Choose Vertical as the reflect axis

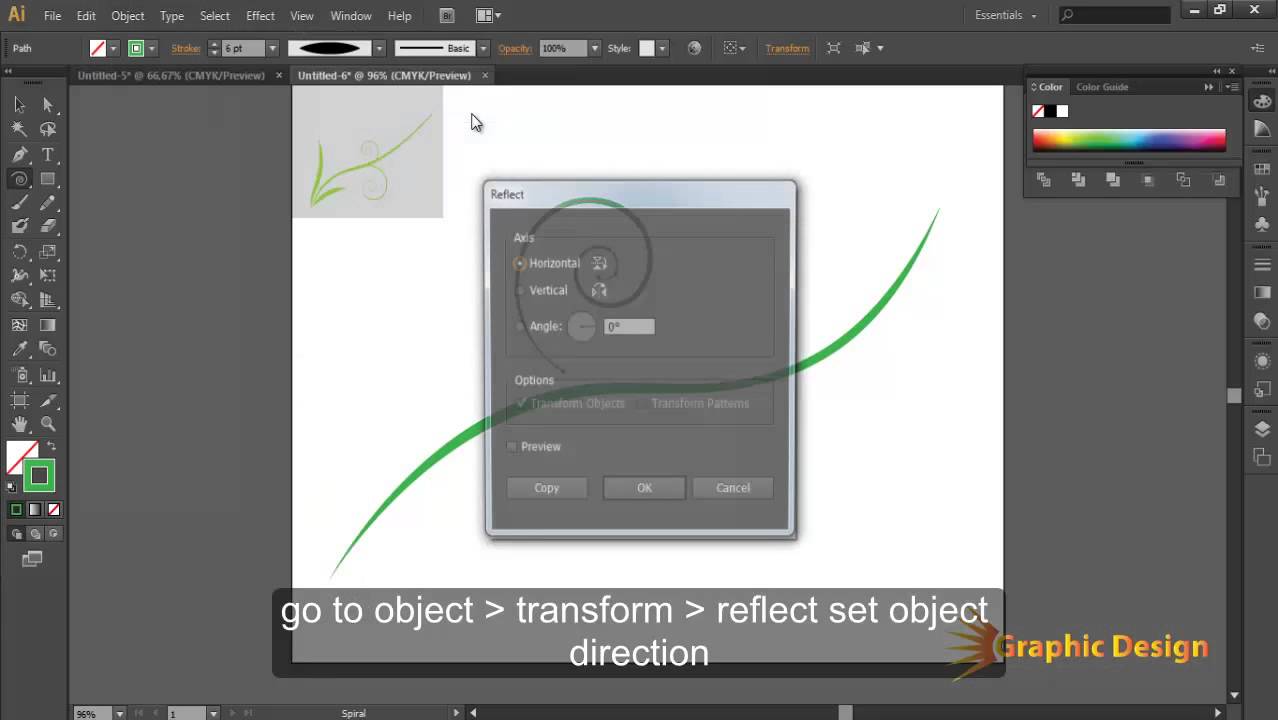(x=520, y=290)
